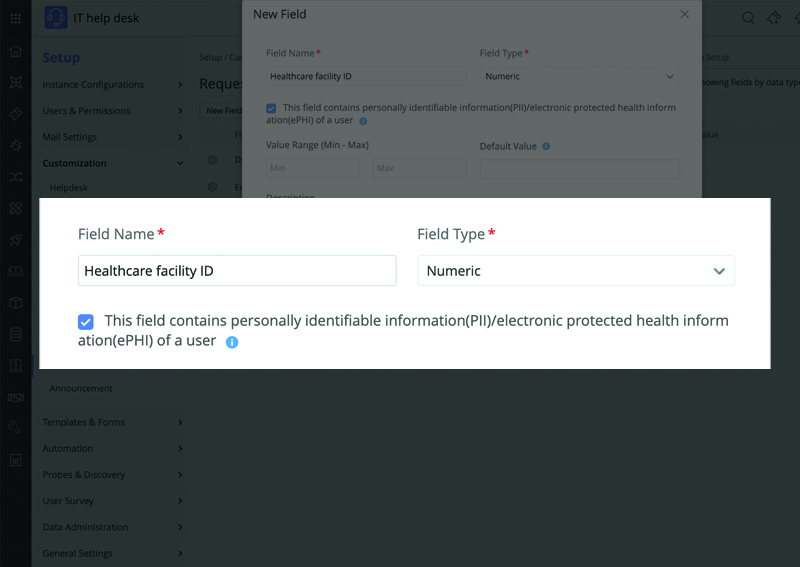Click the rocket icon in left rail

pyautogui.click(x=15, y=240)
